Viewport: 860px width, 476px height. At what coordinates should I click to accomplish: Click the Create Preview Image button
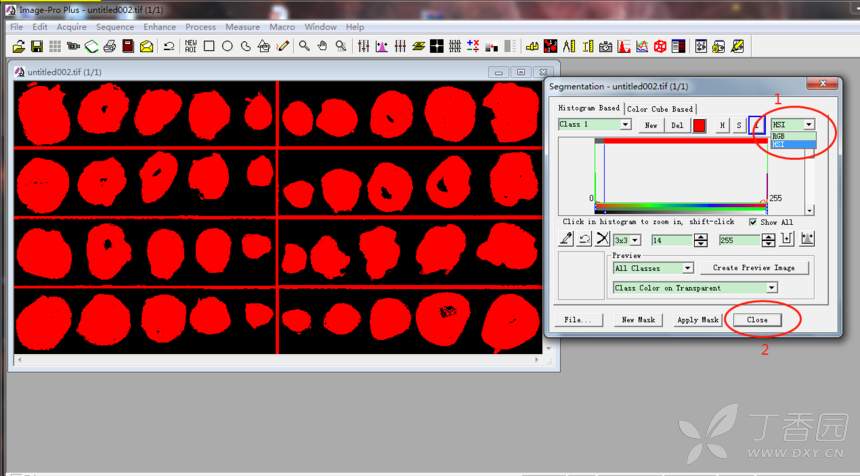754,268
